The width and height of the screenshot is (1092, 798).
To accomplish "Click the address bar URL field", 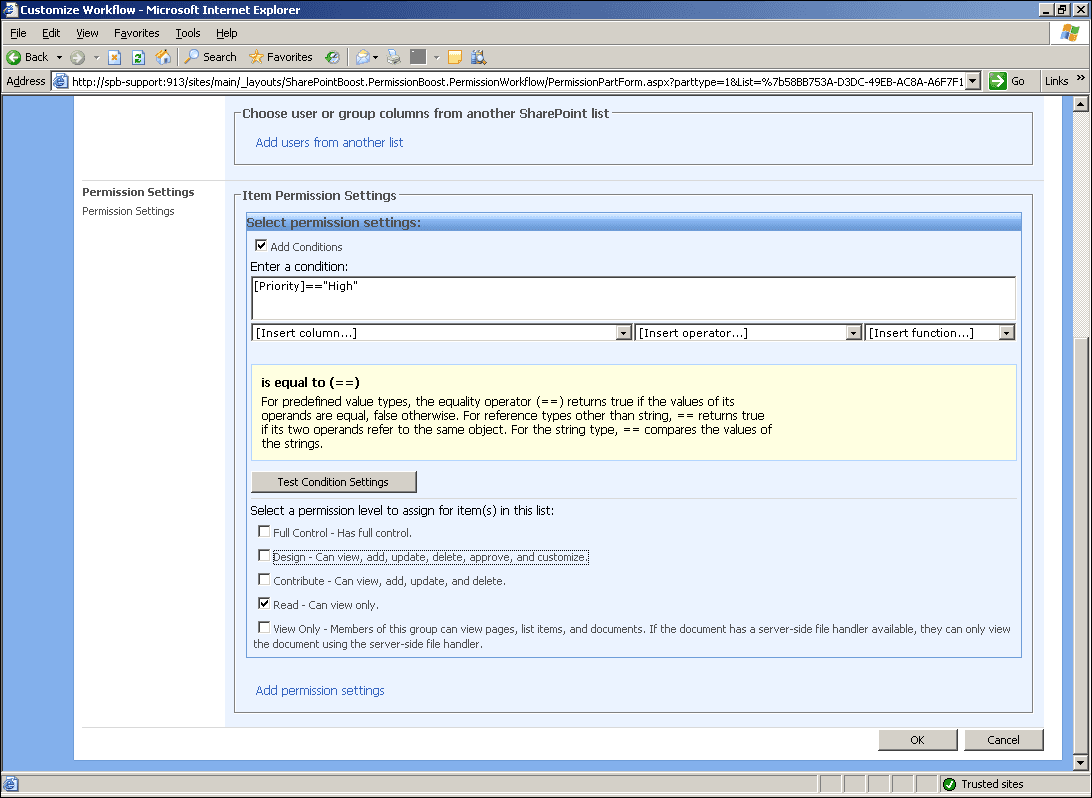I will [x=517, y=81].
